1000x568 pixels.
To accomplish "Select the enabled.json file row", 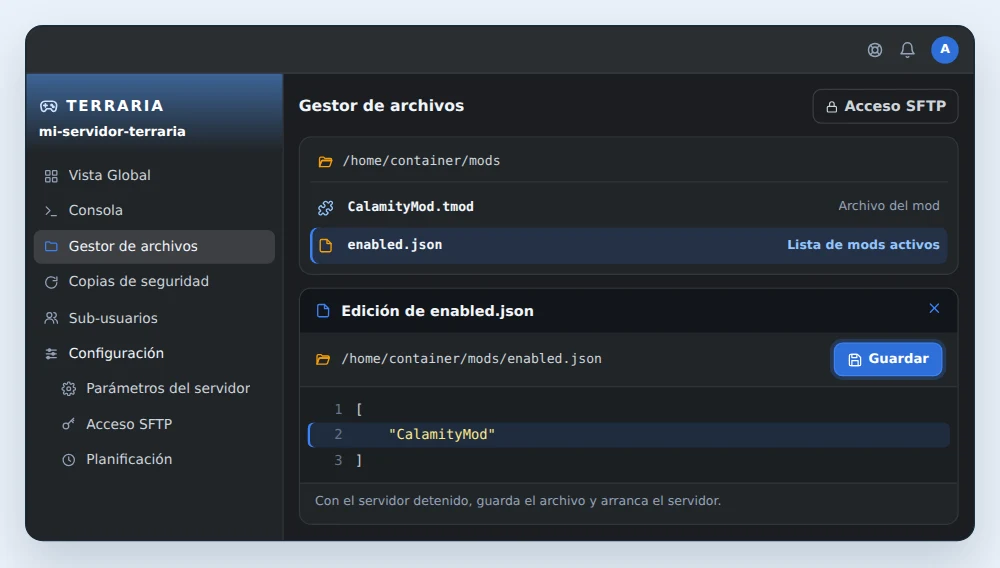I will pyautogui.click(x=629, y=245).
